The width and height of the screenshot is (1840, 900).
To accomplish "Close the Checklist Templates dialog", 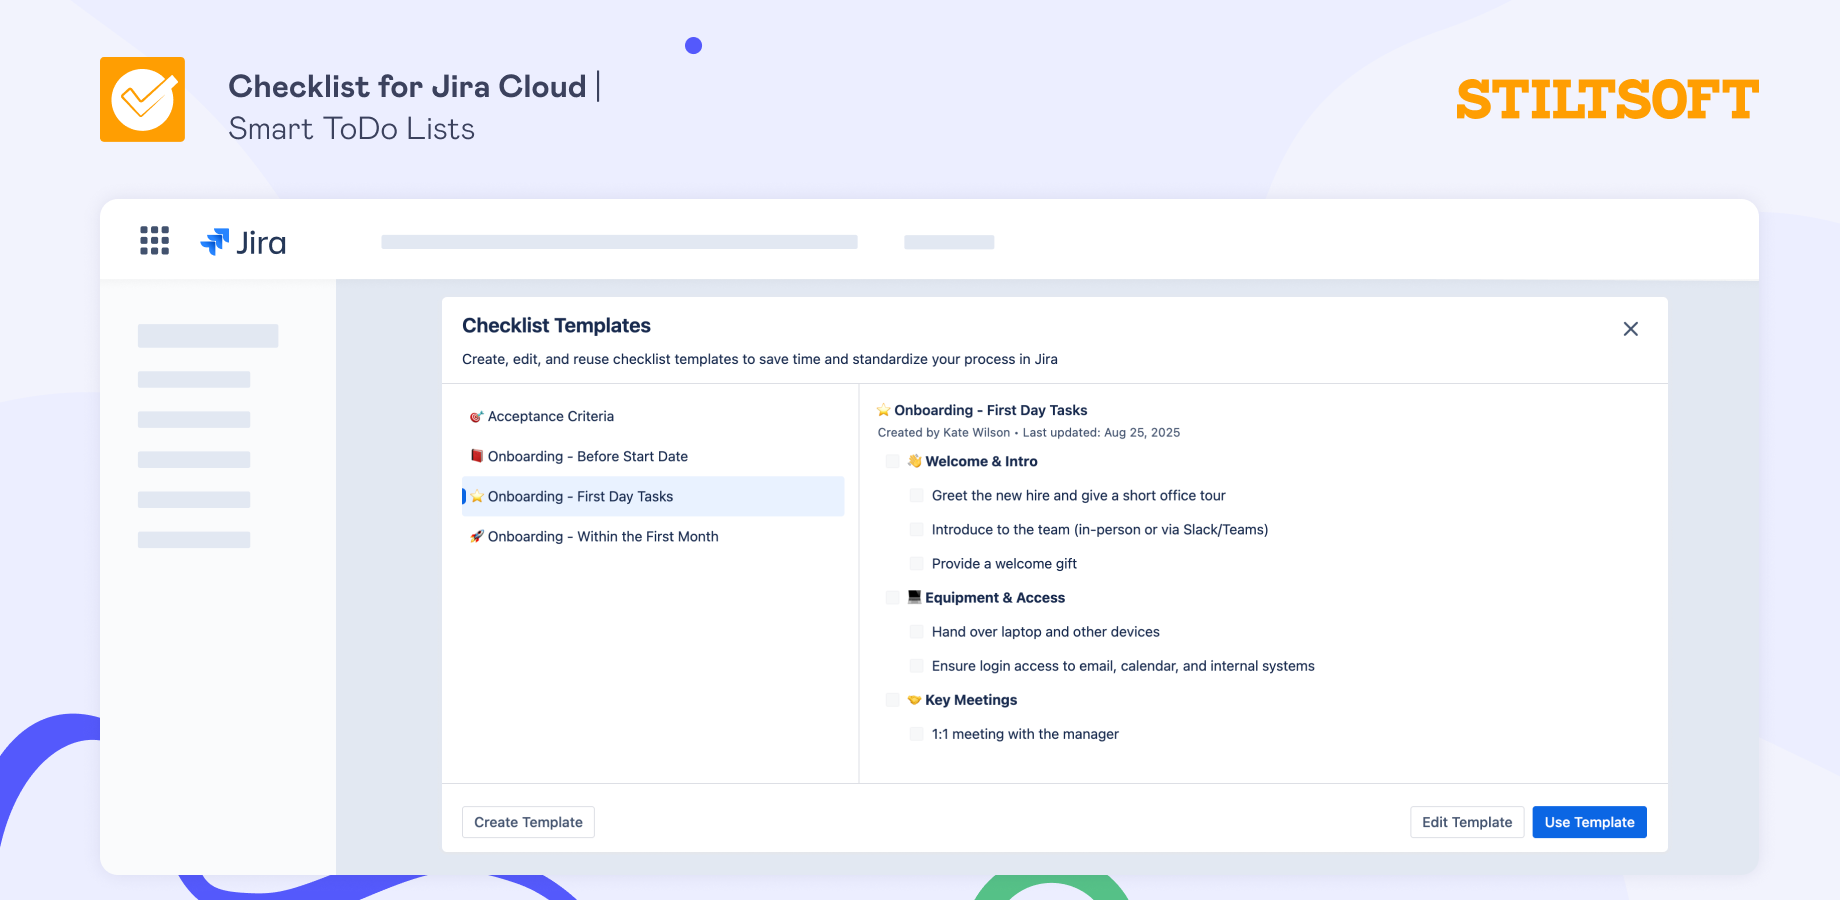I will coord(1630,329).
